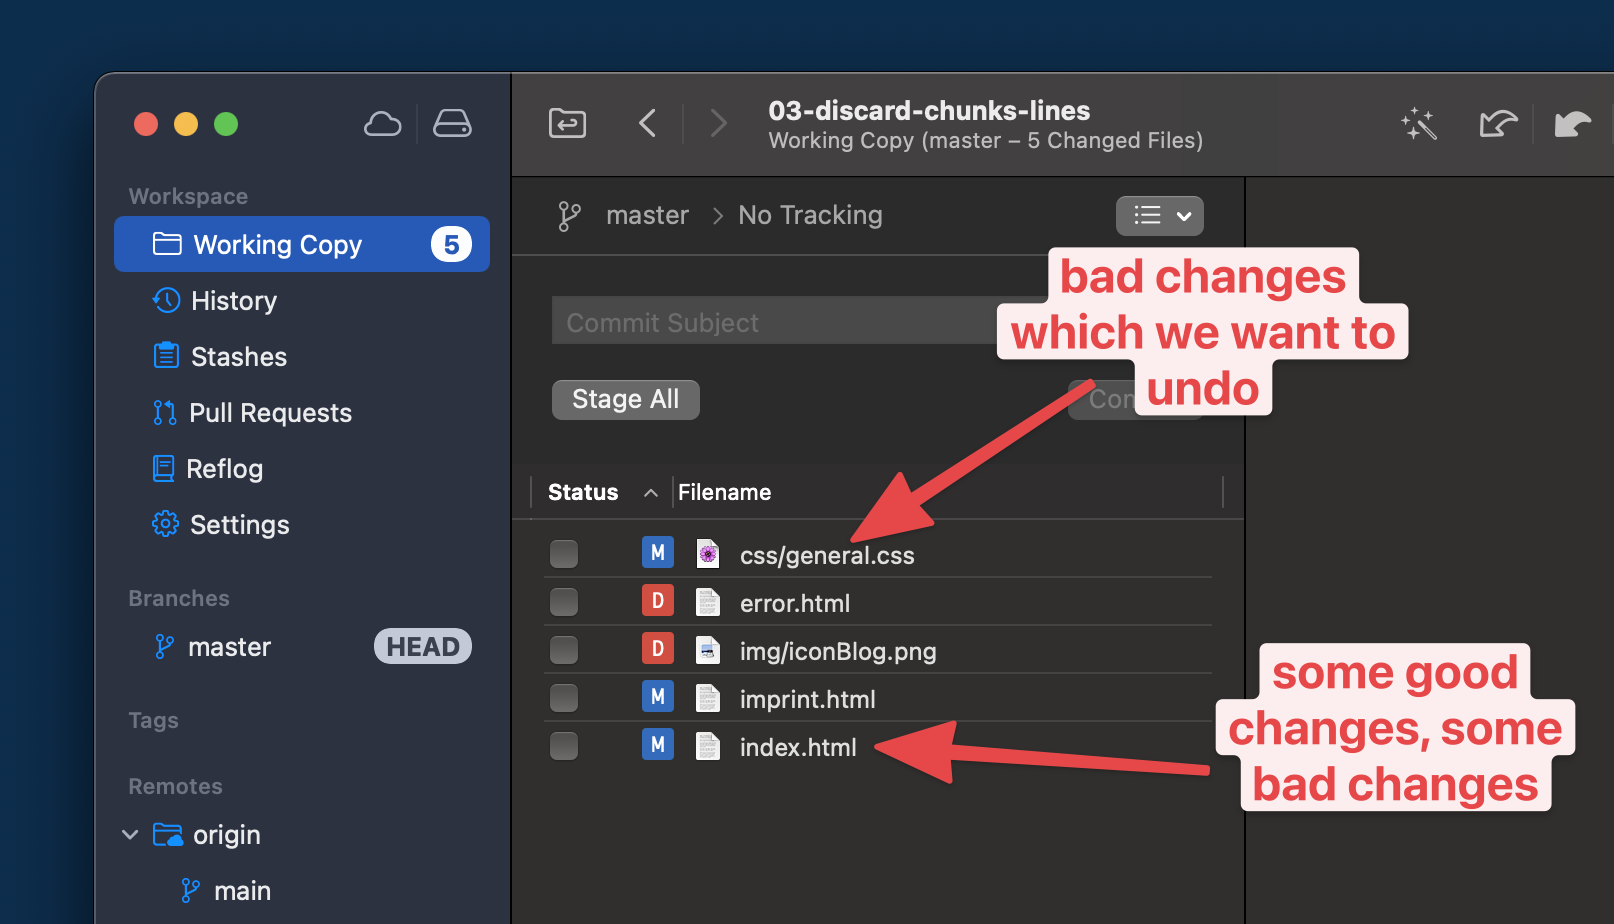This screenshot has width=1614, height=924.
Task: Click the outlined Pull arrow toolbar icon
Action: 1497,123
